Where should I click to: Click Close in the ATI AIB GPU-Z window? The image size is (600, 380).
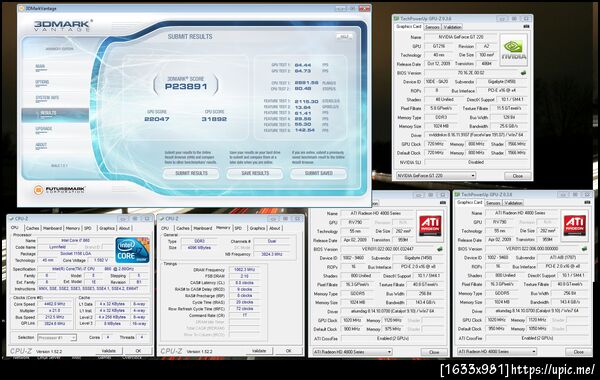click(579, 352)
